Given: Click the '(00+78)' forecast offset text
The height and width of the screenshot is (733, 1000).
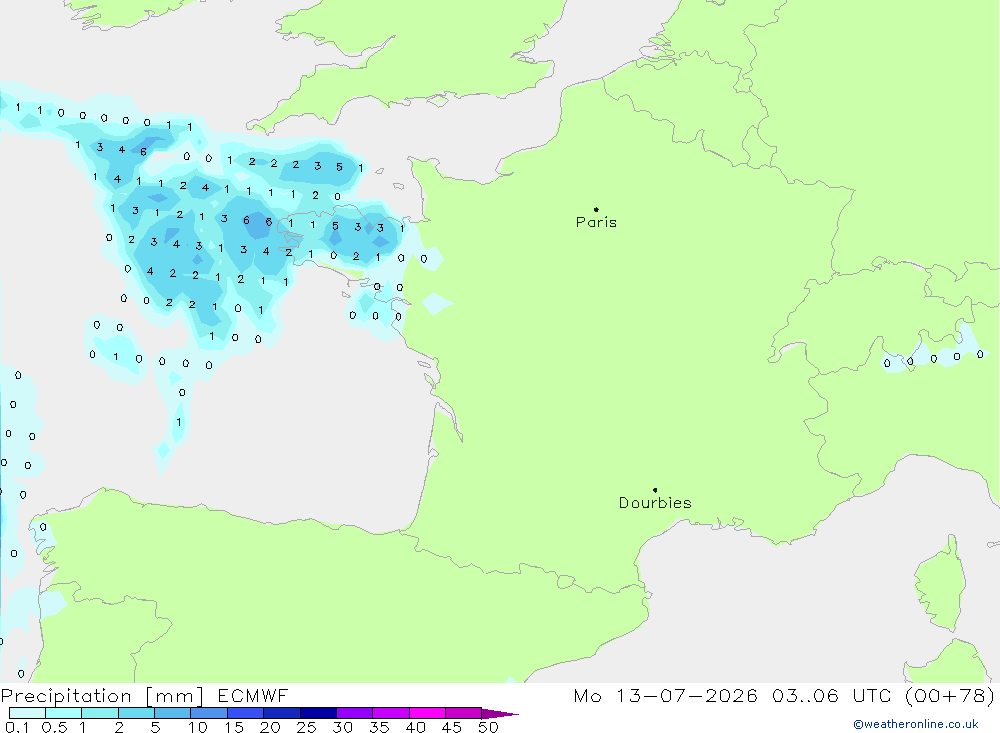Looking at the screenshot, I should (950, 695).
